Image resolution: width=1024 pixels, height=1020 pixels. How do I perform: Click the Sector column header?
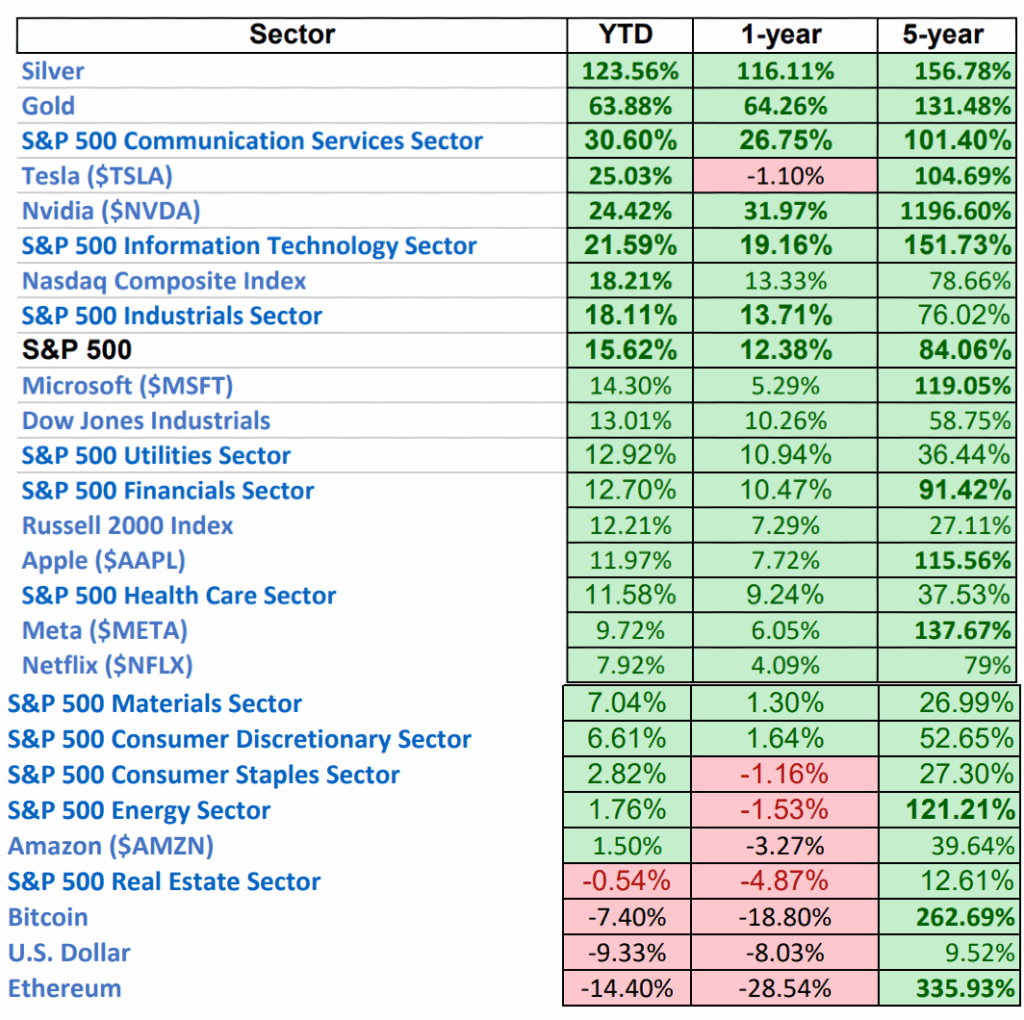(292, 35)
